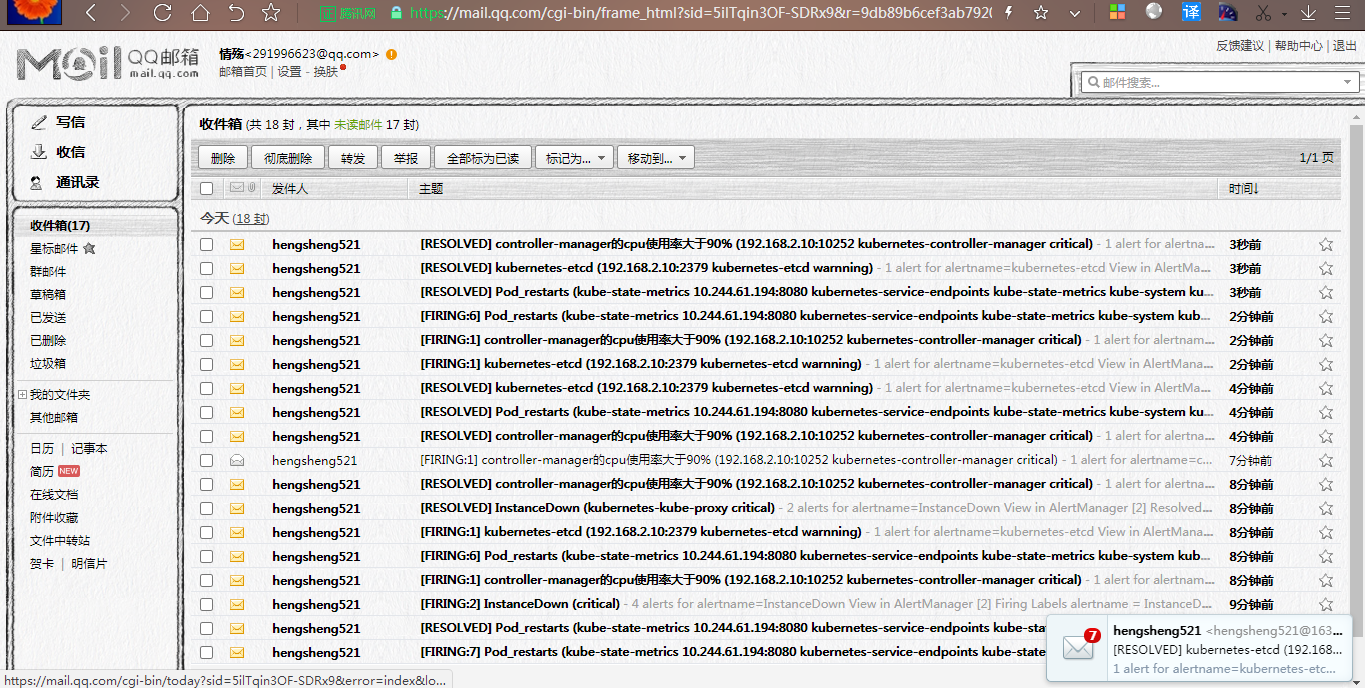Click the 彻底删除 button
The width and height of the screenshot is (1365, 688).
click(x=288, y=158)
